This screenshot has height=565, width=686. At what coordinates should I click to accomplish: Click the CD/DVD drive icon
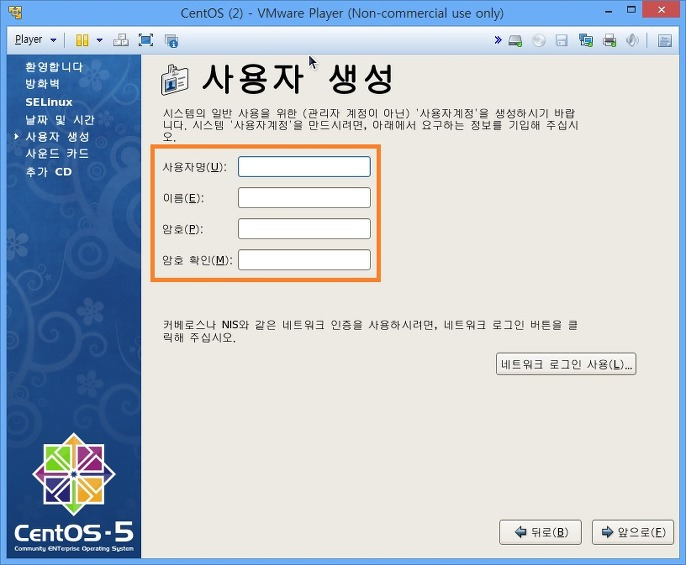539,41
